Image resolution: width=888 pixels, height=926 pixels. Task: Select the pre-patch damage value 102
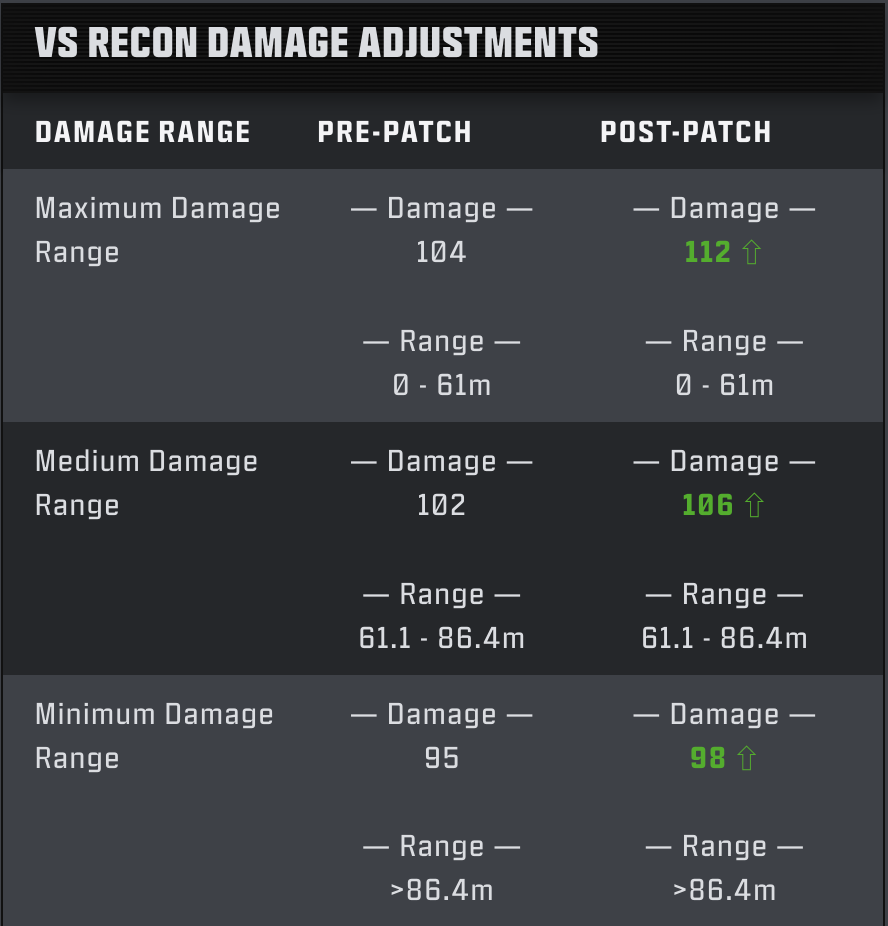441,505
